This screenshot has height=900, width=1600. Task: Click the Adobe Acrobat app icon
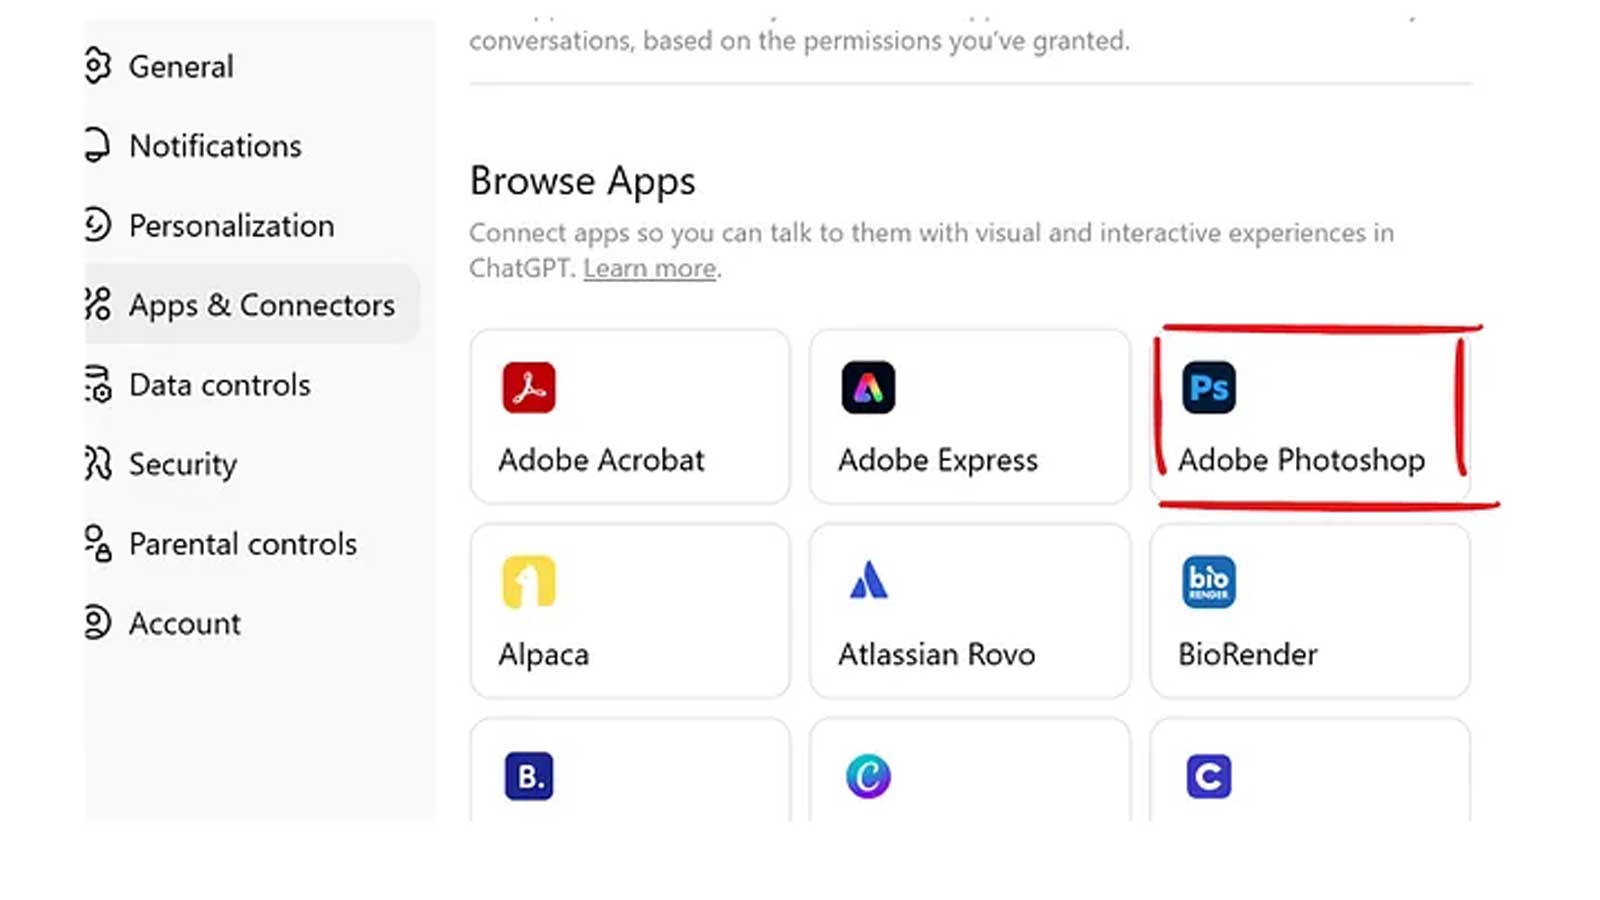tap(529, 388)
